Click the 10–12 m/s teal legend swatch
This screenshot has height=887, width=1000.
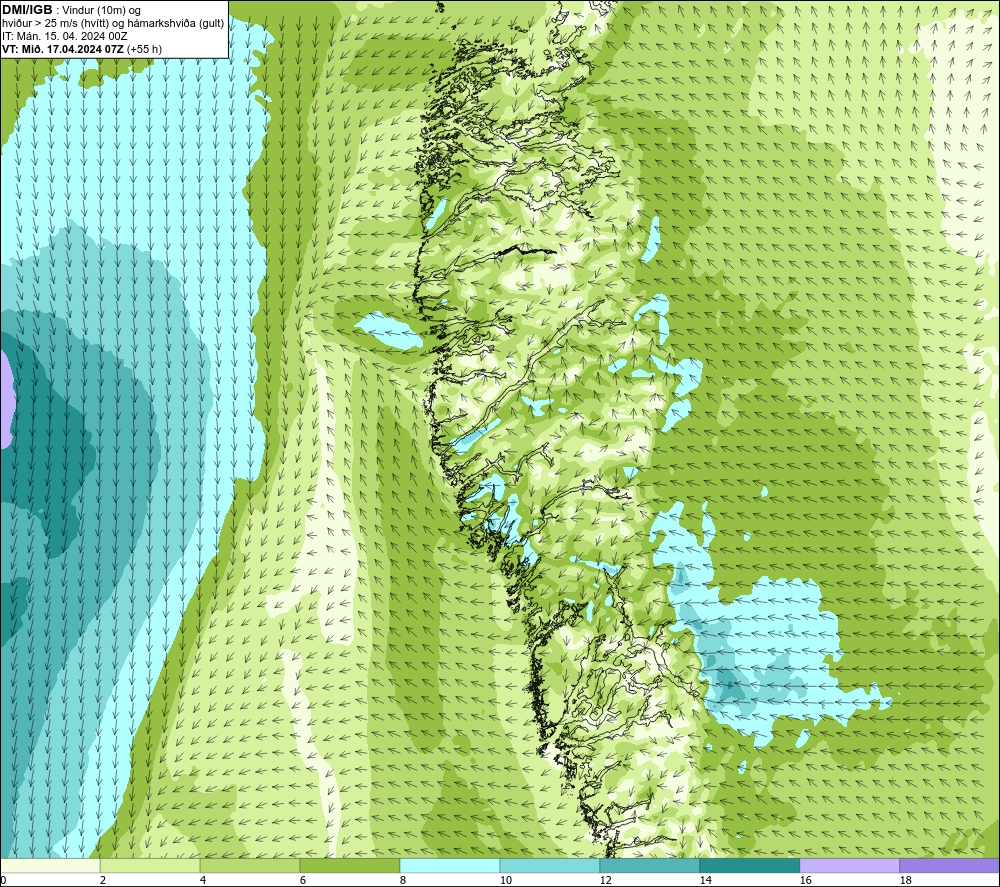click(x=549, y=865)
